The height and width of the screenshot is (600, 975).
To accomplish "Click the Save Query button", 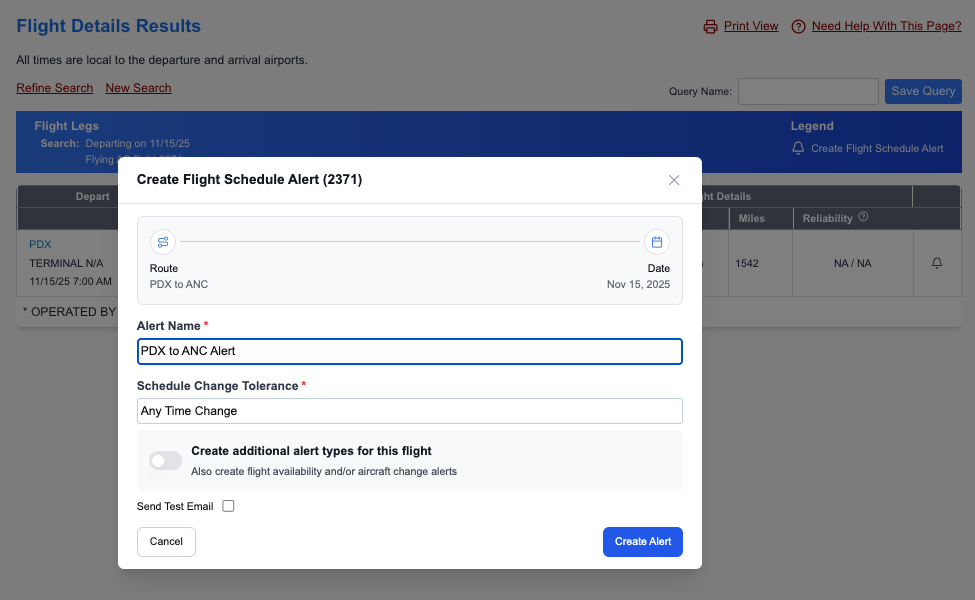I will click(x=922, y=91).
